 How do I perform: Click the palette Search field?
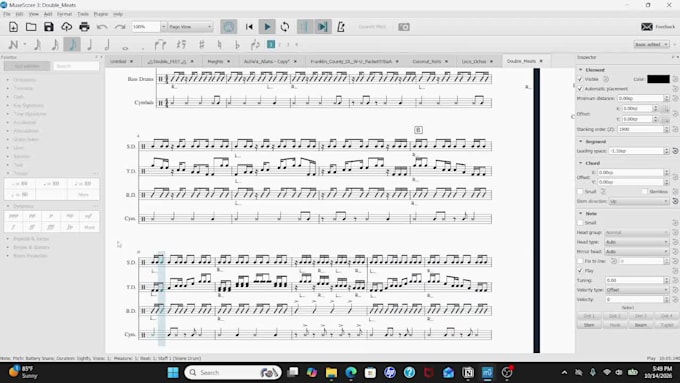pos(76,66)
